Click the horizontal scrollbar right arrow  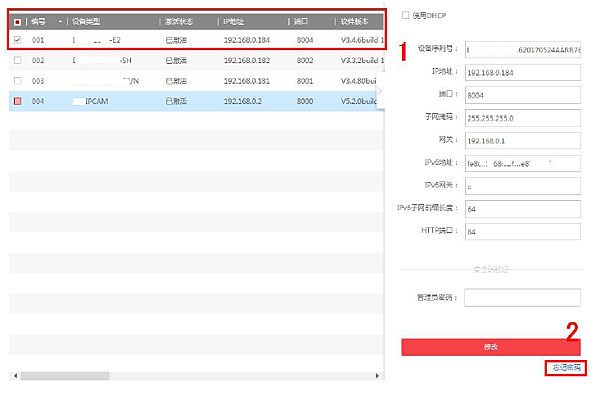377,376
